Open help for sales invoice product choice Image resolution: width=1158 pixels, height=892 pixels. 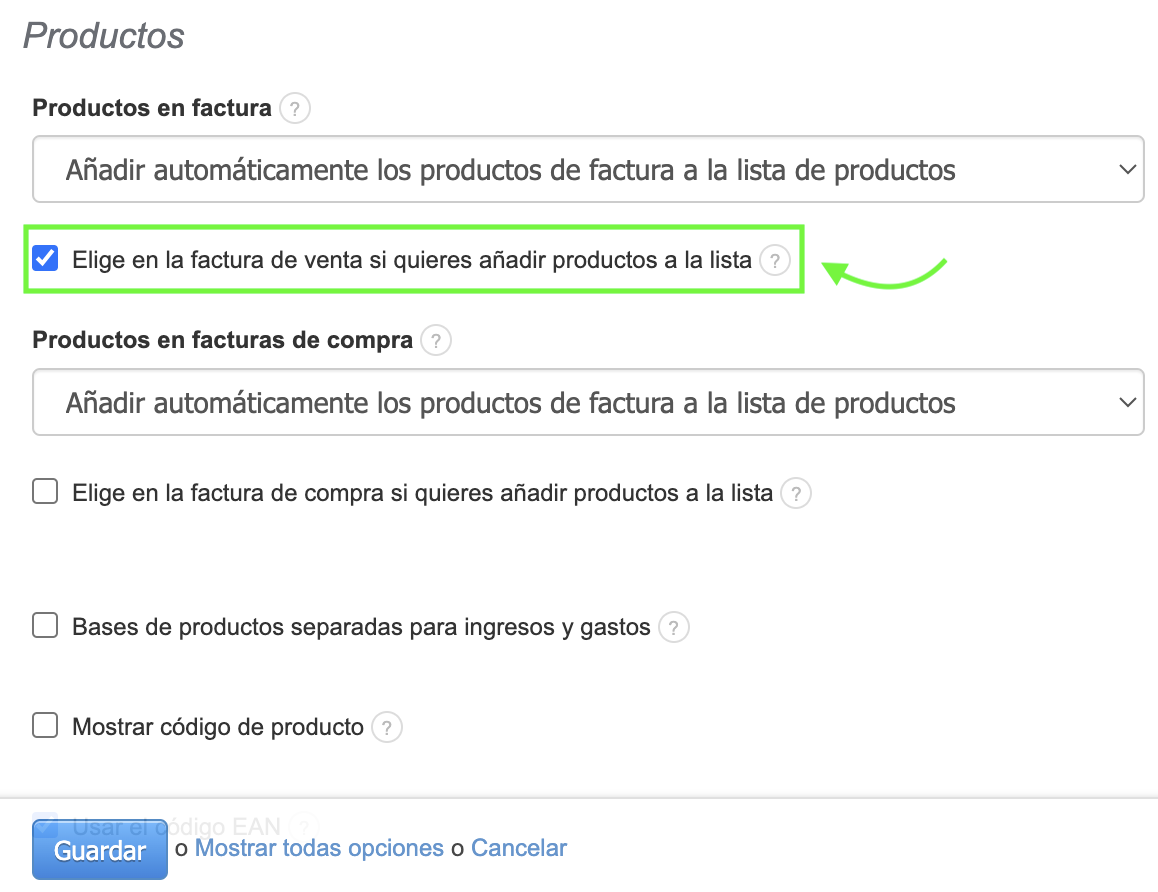[x=775, y=261]
